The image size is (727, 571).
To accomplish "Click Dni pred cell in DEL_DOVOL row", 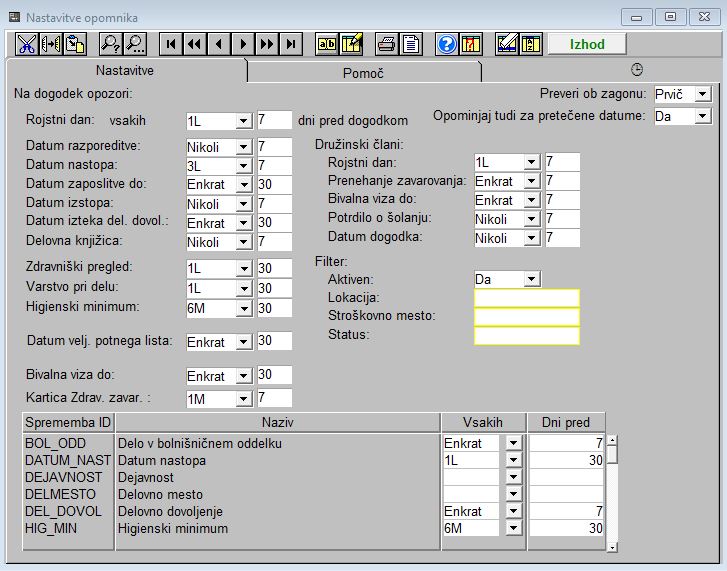I will (566, 511).
